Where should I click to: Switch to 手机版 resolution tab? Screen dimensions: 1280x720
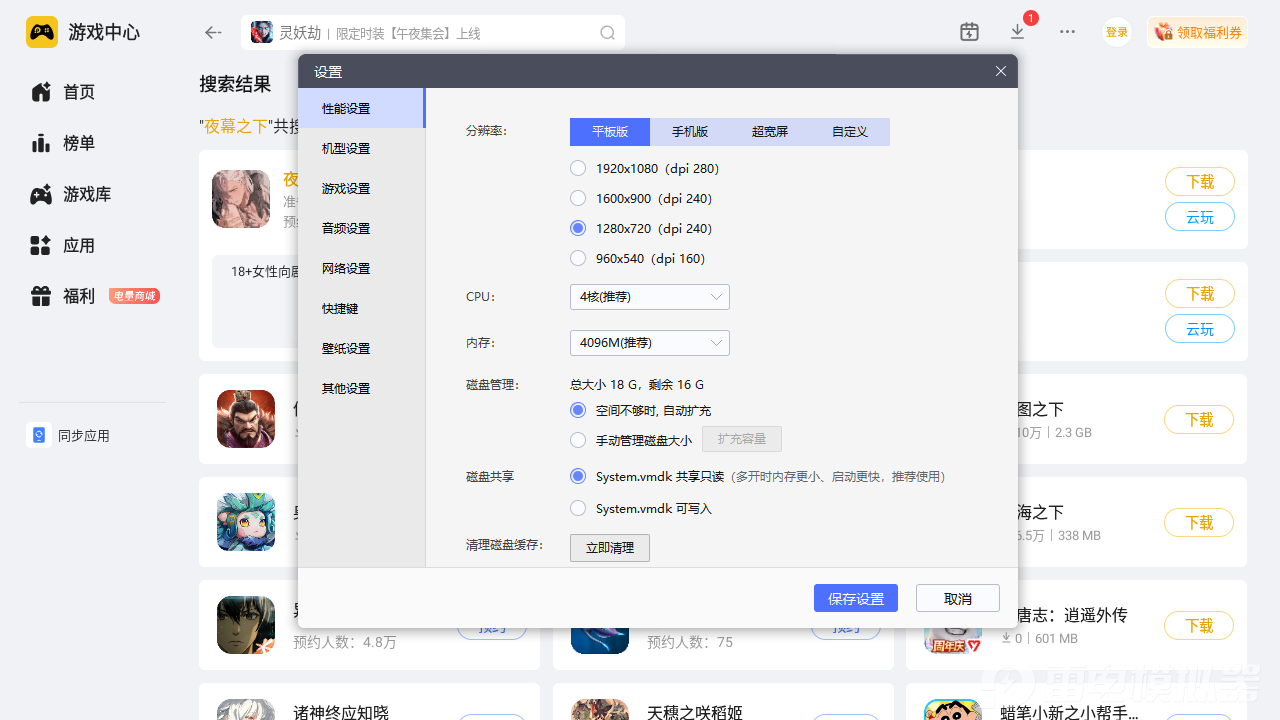[690, 132]
